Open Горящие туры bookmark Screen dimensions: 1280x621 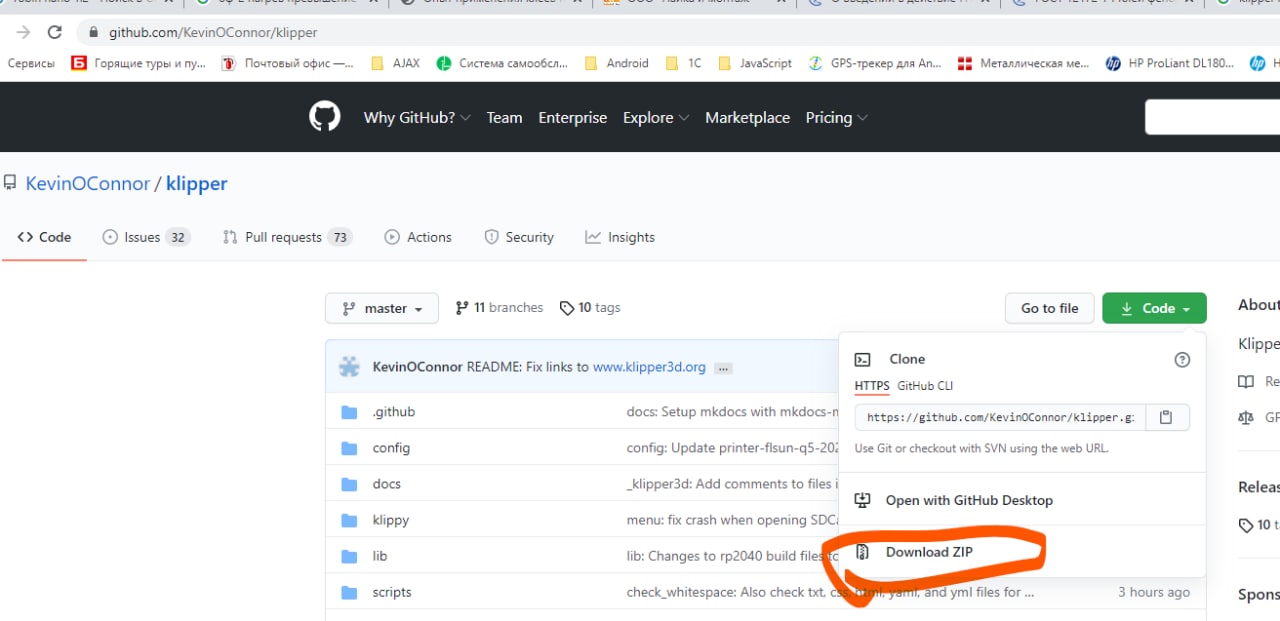[x=138, y=63]
